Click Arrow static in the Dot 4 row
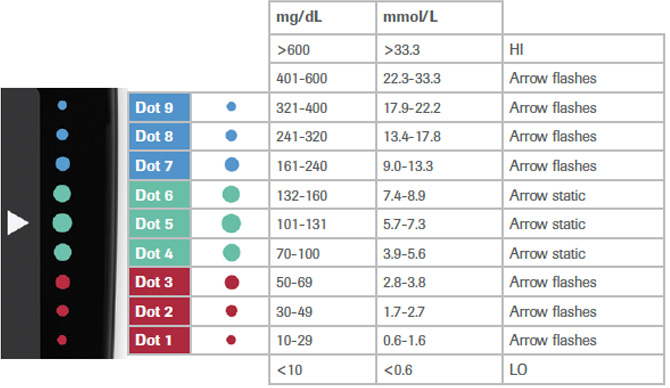The width and height of the screenshot is (670, 388). pyautogui.click(x=547, y=253)
